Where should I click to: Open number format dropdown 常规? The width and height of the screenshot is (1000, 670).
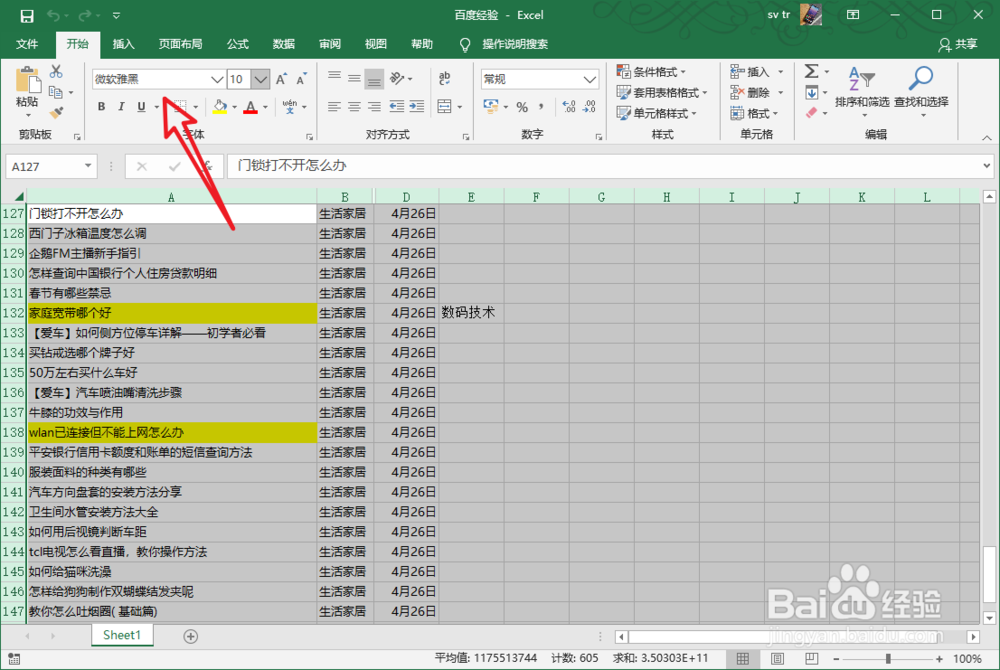coord(589,79)
